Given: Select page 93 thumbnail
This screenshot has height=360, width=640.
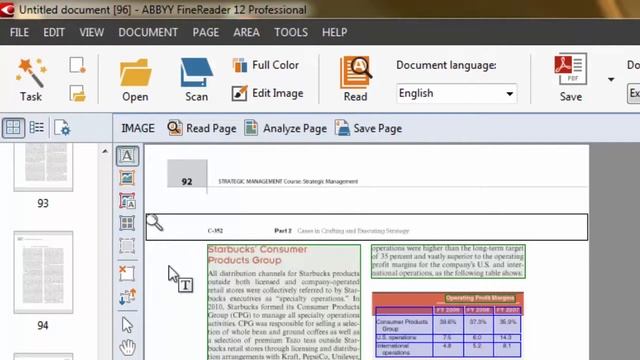Looking at the screenshot, I should pos(43,167).
